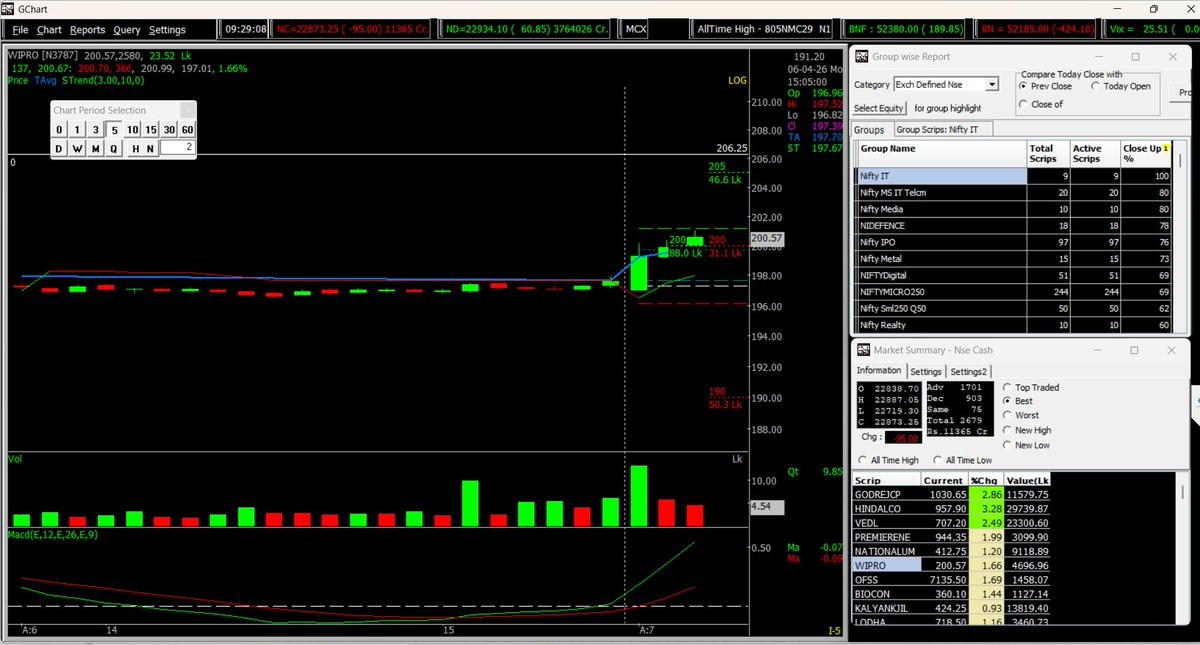The image size is (1200, 645).
Task: Select the Nifty MS IT Telcm row
Action: 1015,192
